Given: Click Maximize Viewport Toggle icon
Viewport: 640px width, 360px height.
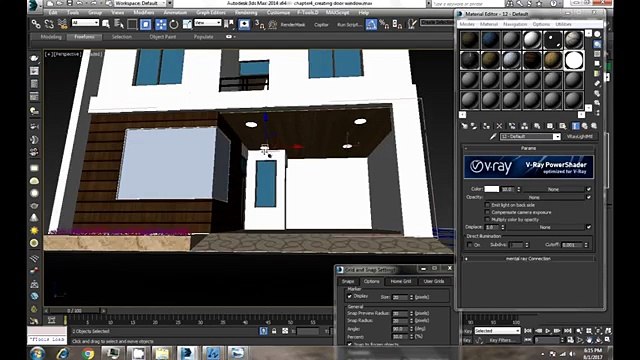Looking at the screenshot, I should coord(608,340).
